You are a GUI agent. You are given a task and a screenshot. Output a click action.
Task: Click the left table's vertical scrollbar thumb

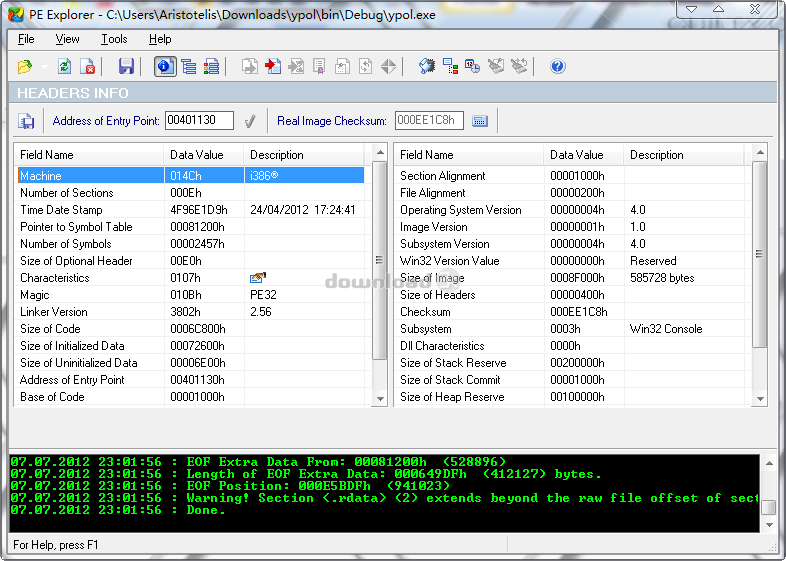[380, 260]
